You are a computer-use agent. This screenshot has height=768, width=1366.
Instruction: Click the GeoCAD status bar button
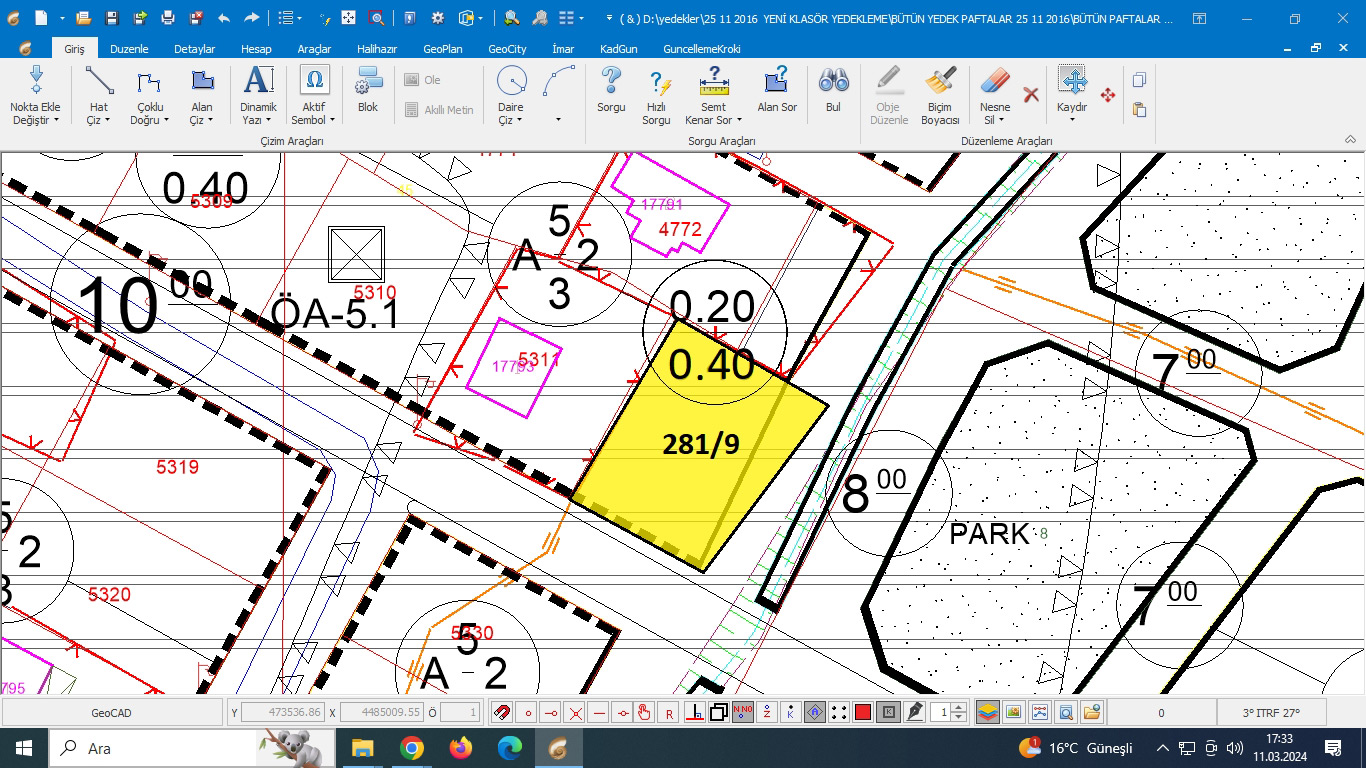(x=111, y=713)
